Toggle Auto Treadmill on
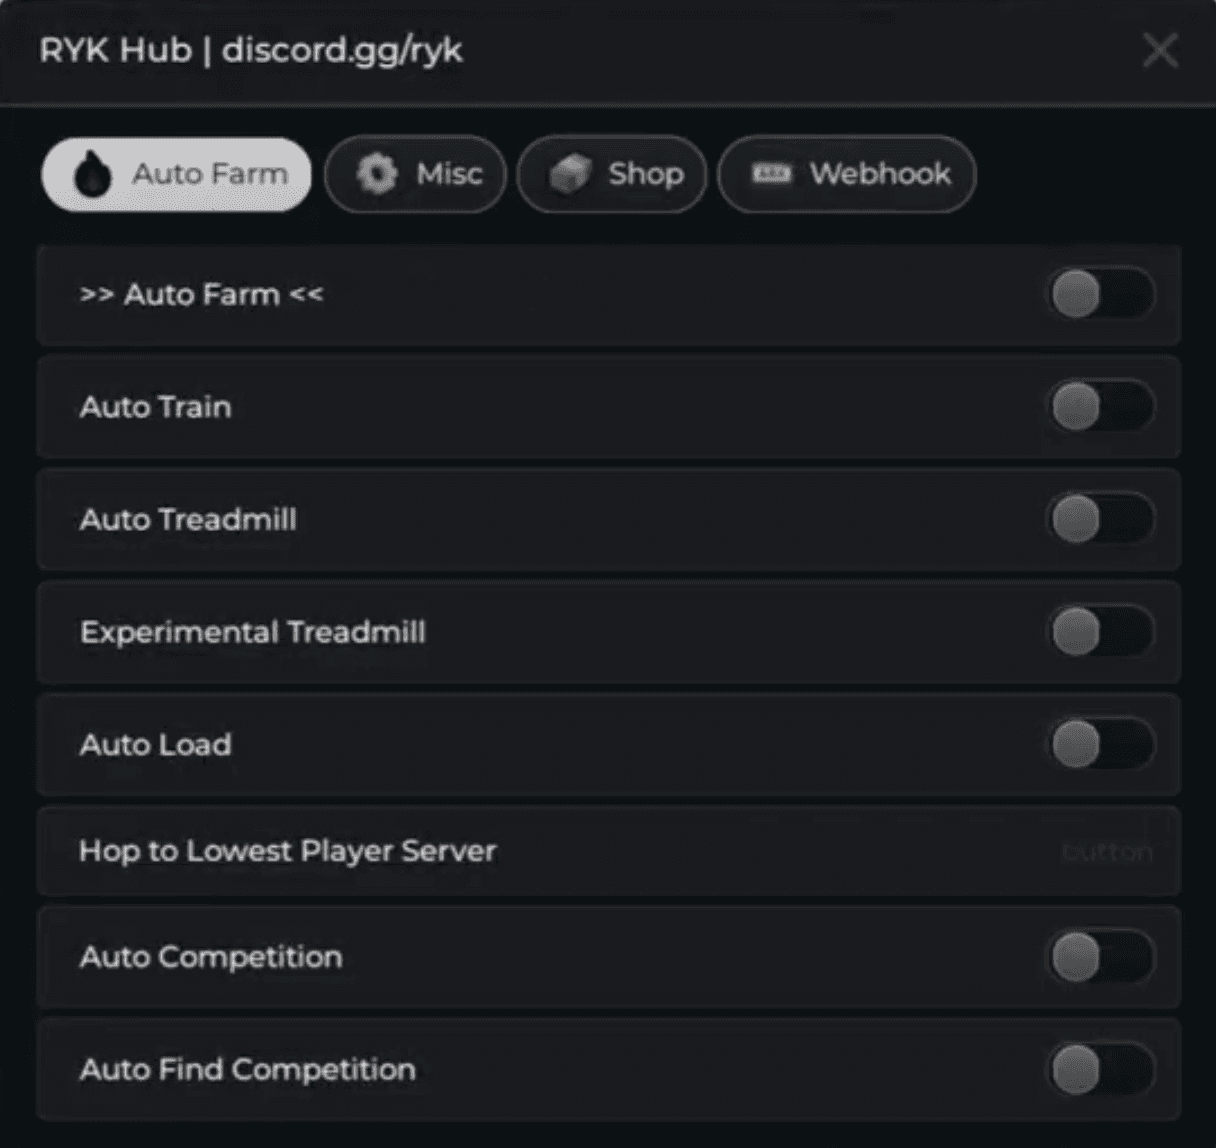Image resolution: width=1216 pixels, height=1148 pixels. click(x=1100, y=520)
